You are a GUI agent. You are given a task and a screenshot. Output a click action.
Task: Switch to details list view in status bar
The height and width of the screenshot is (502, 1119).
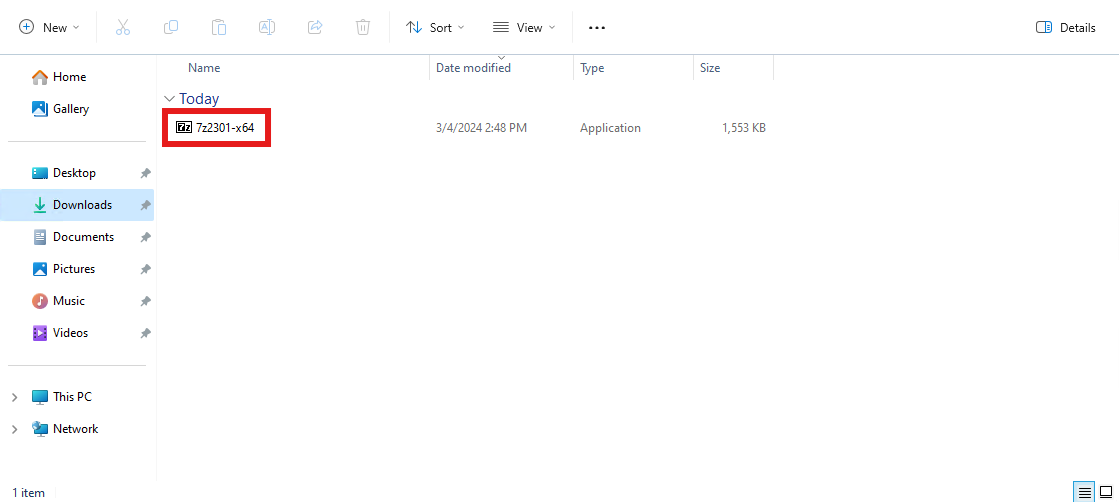1085,492
